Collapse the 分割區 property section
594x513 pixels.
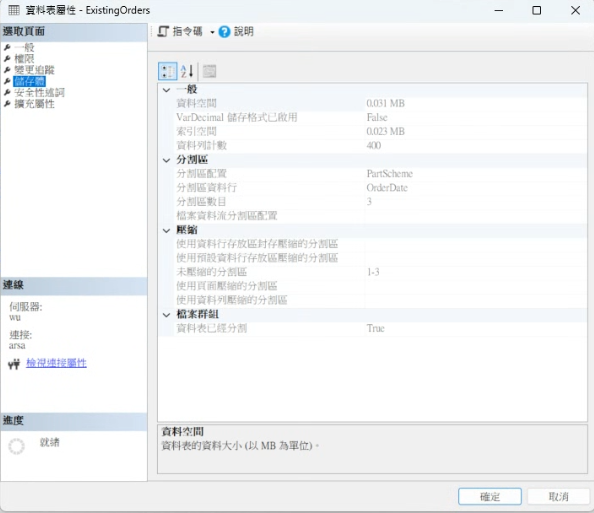pos(166,160)
